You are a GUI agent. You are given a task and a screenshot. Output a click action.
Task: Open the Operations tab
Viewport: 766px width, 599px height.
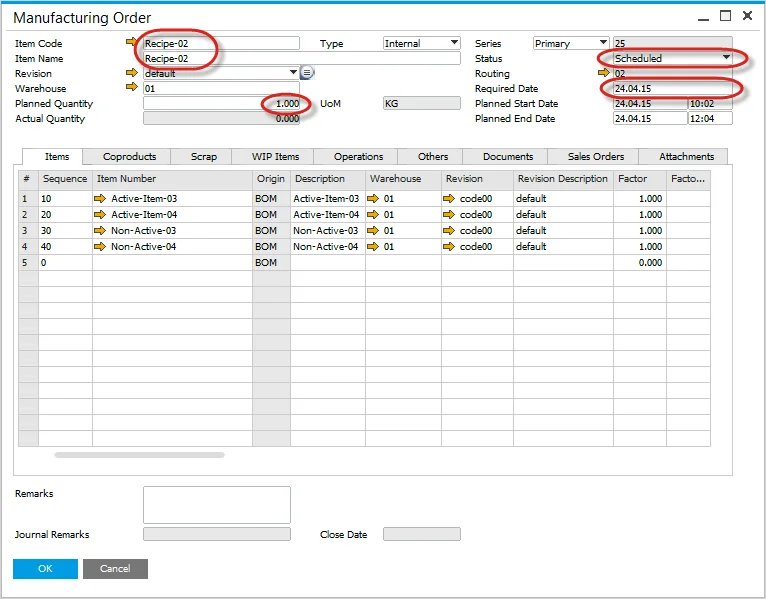(x=358, y=156)
